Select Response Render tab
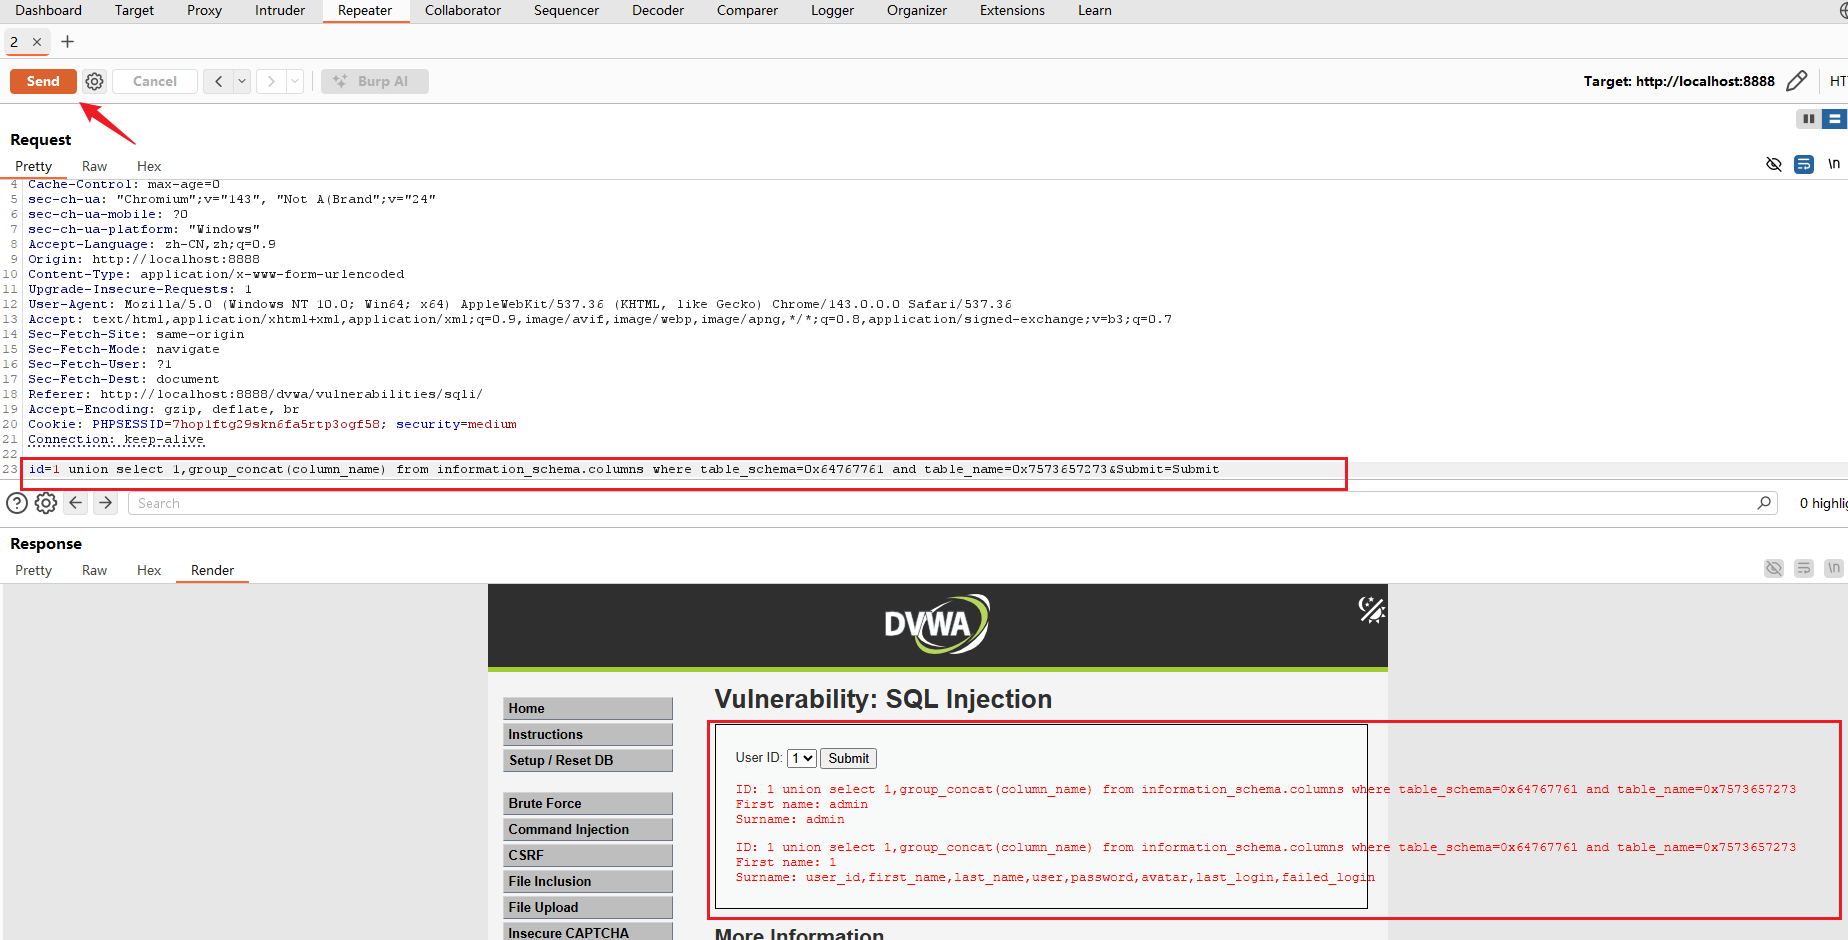Screen dimensions: 1848x940 coord(212,570)
